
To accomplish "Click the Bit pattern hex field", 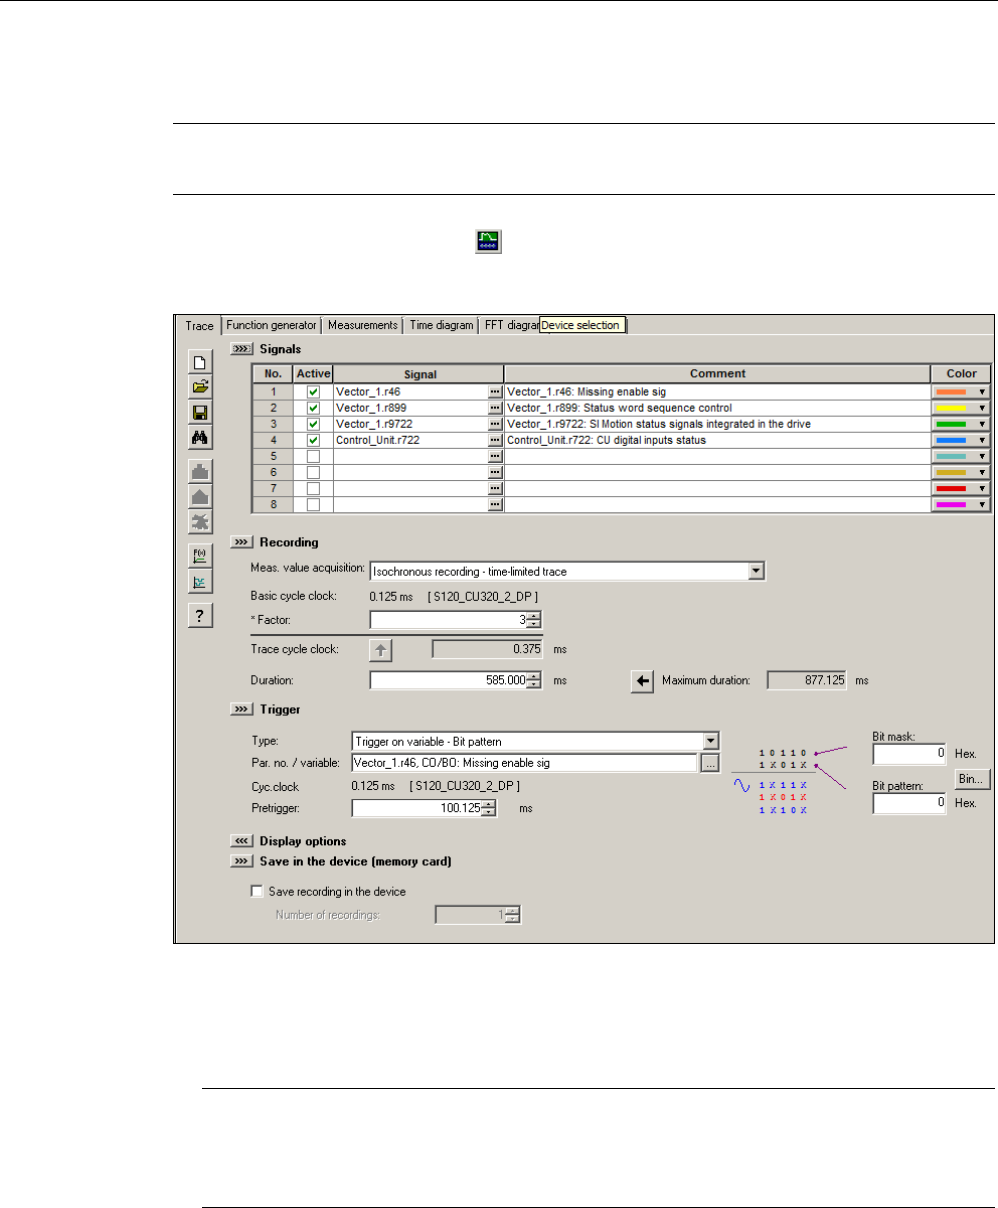I will 909,804.
